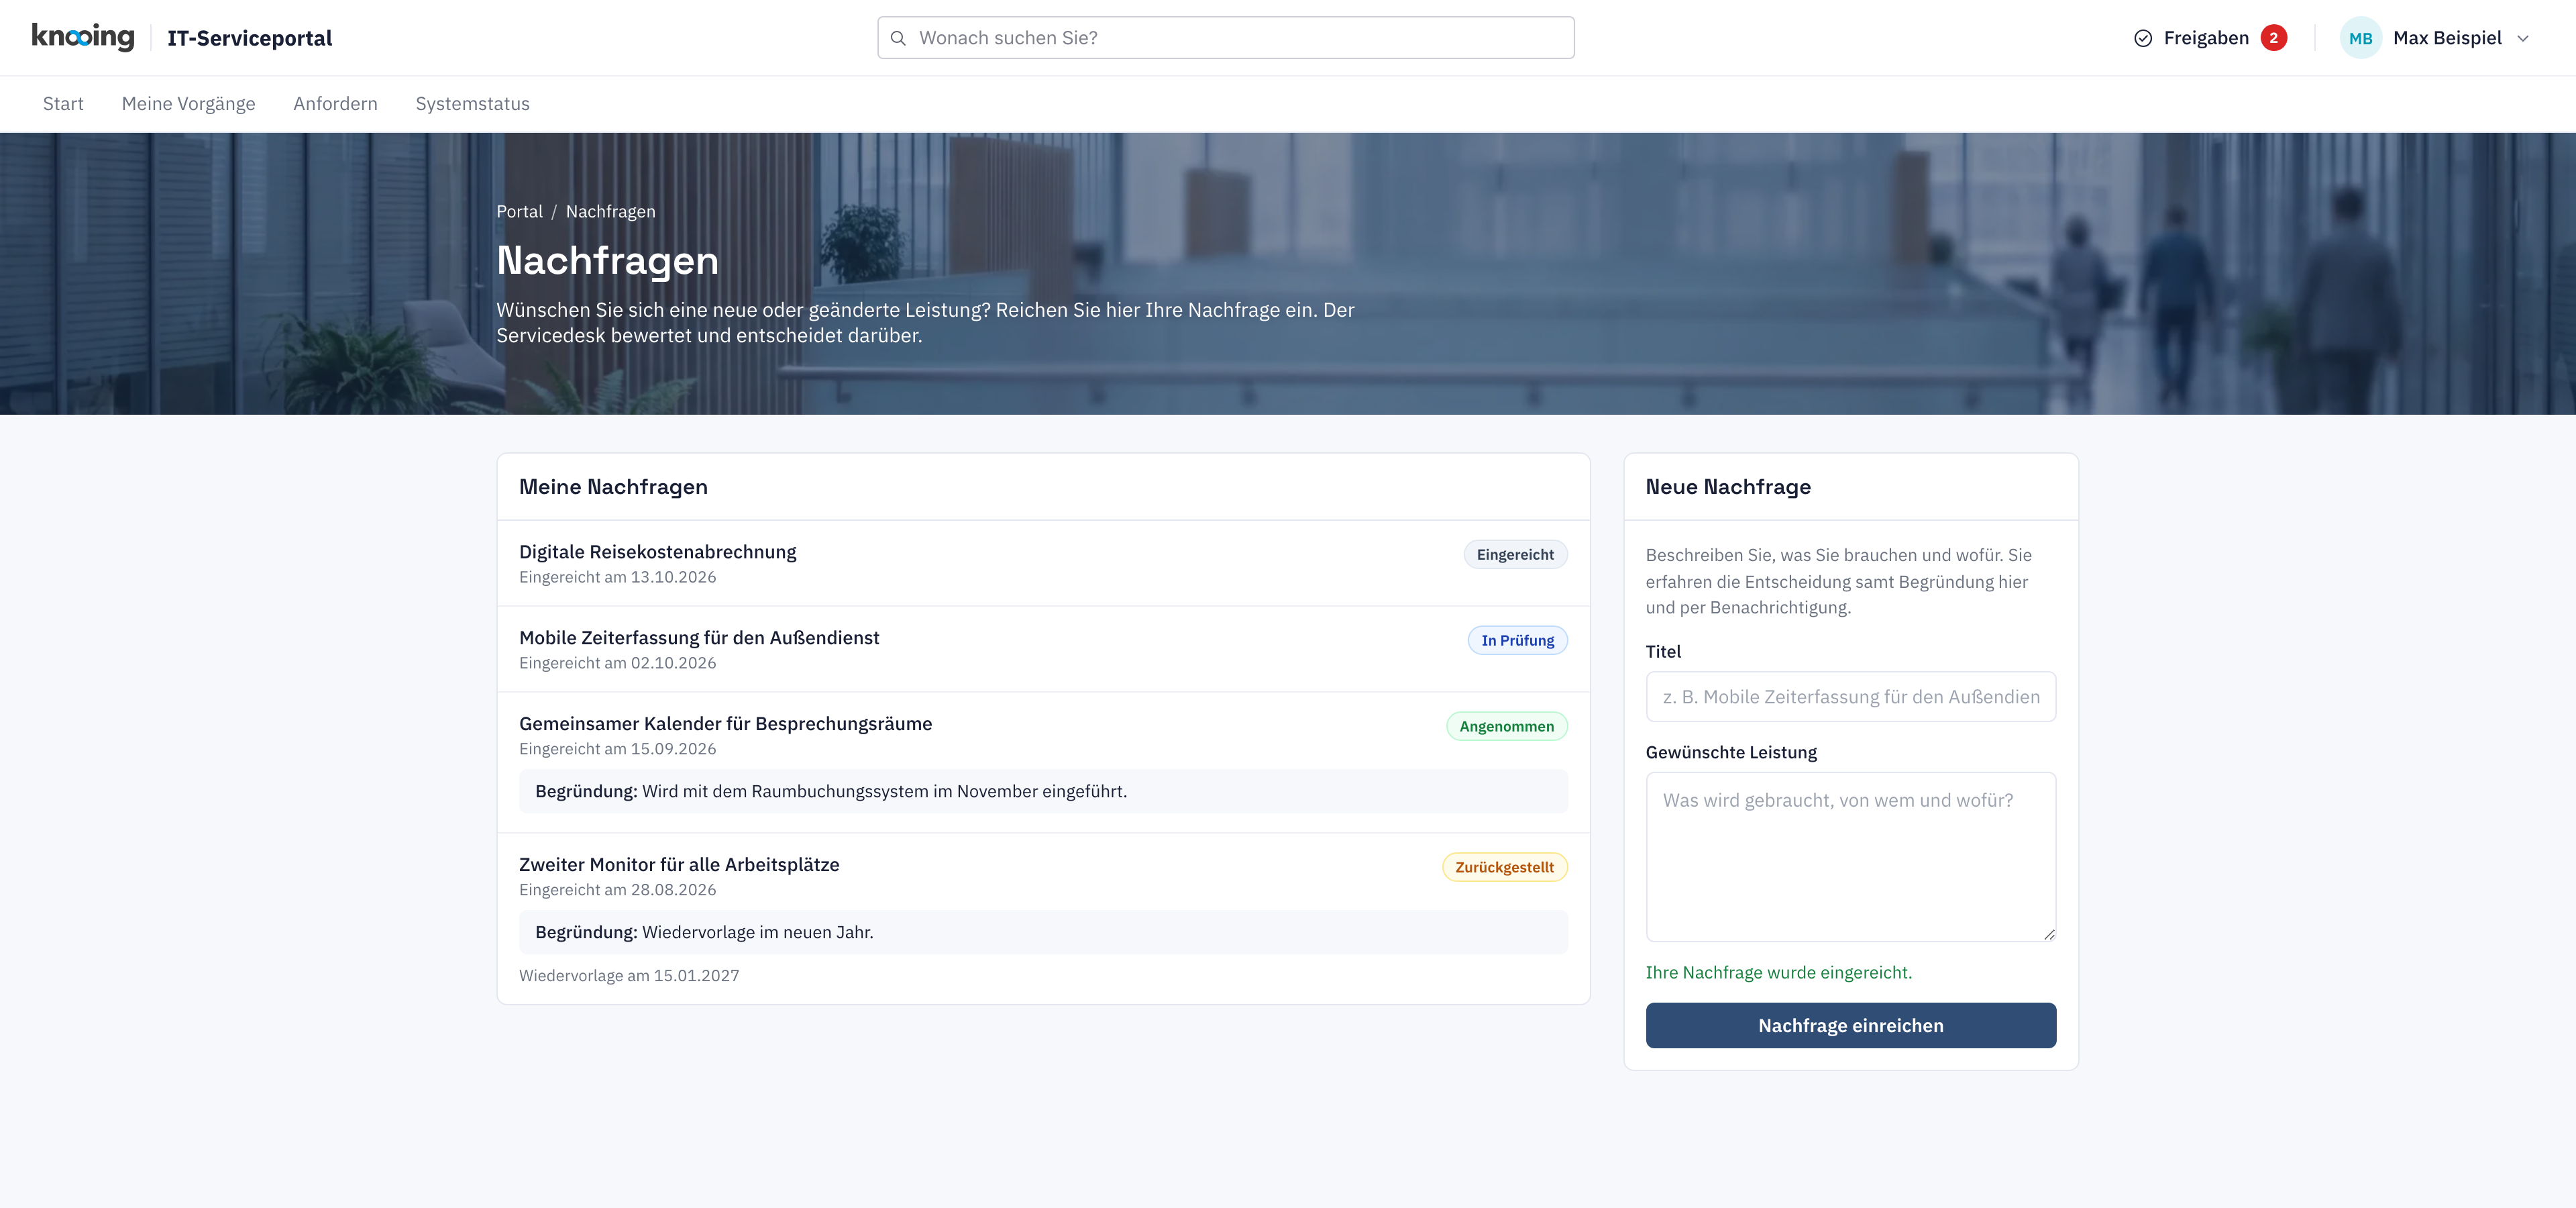Image resolution: width=2576 pixels, height=1208 pixels.
Task: Click the Zurückgestellt status badge
Action: [x=1504, y=868]
